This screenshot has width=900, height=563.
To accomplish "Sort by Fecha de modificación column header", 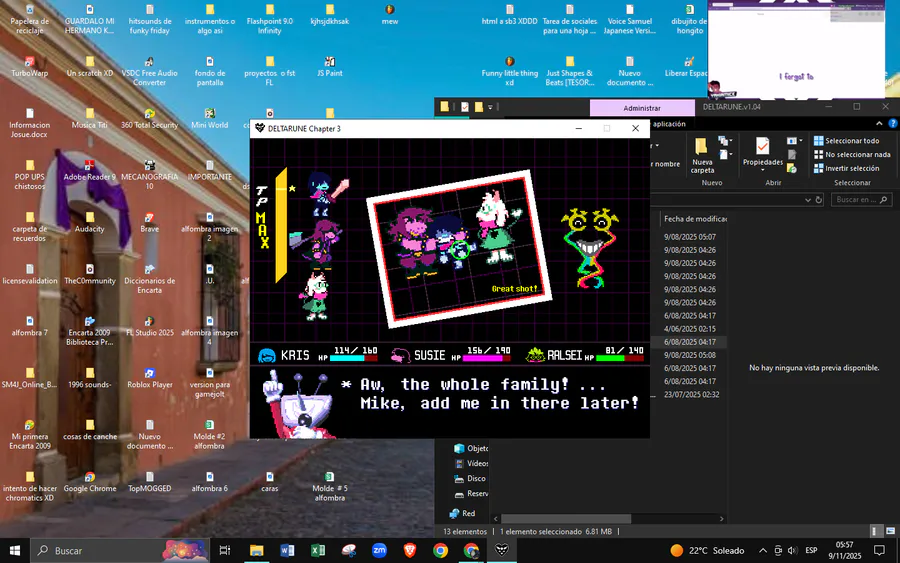I will (695, 219).
